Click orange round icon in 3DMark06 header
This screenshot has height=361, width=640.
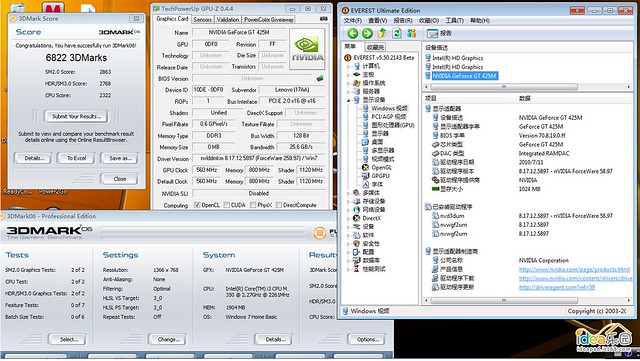pyautogui.click(x=320, y=233)
